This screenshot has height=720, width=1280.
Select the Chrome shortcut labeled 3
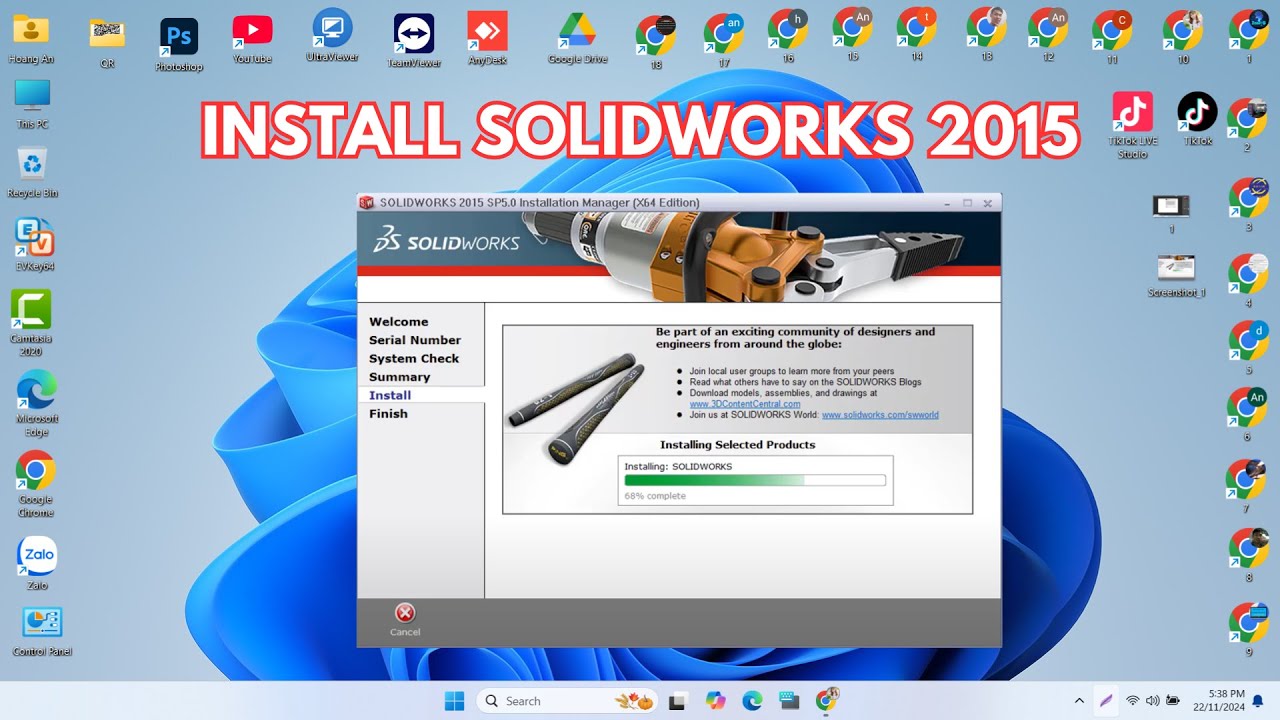(x=1248, y=205)
